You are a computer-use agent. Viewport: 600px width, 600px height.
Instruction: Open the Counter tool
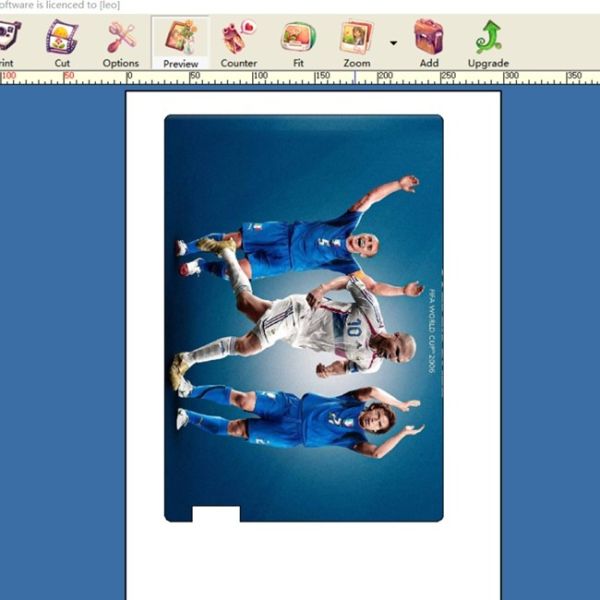click(x=238, y=40)
